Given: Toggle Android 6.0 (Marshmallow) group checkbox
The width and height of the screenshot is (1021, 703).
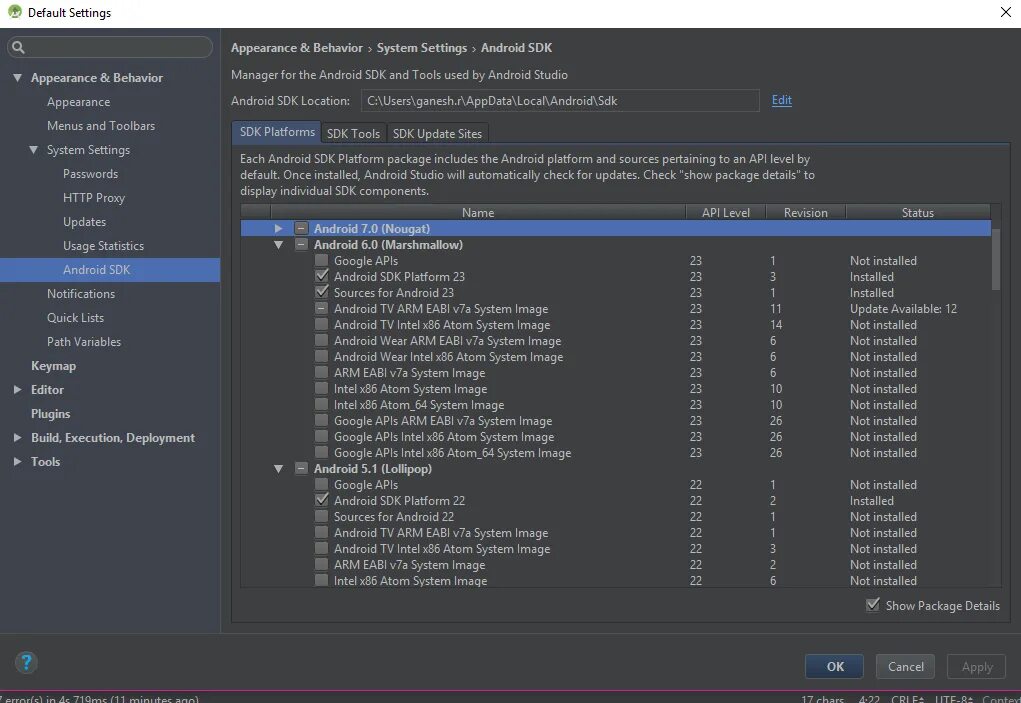Looking at the screenshot, I should pos(301,244).
